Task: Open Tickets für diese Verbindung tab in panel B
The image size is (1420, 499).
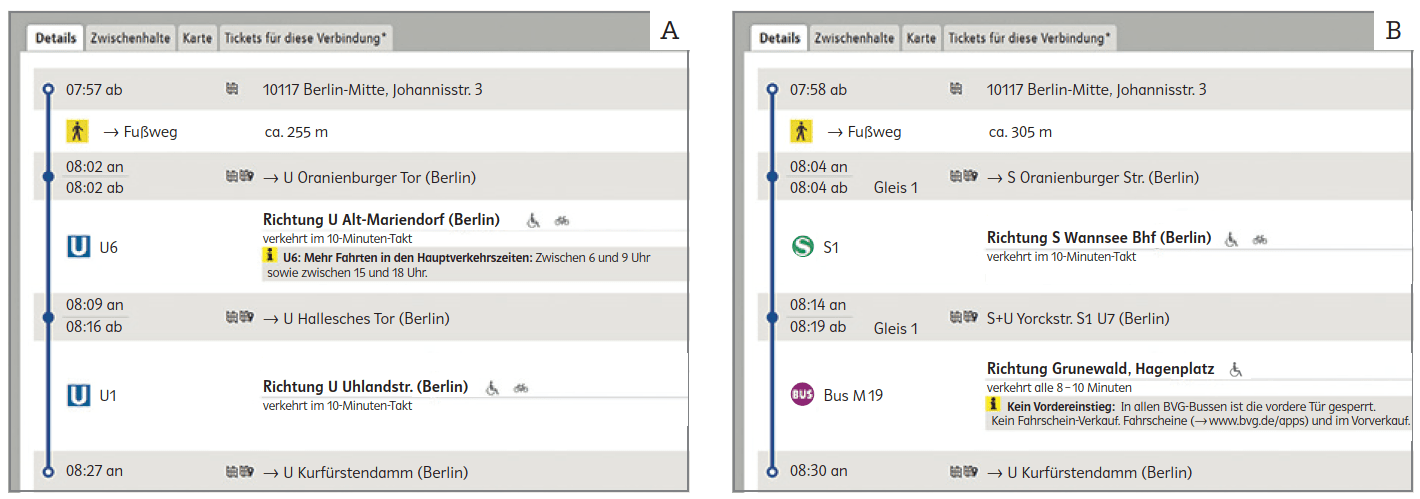Action: click(1029, 39)
